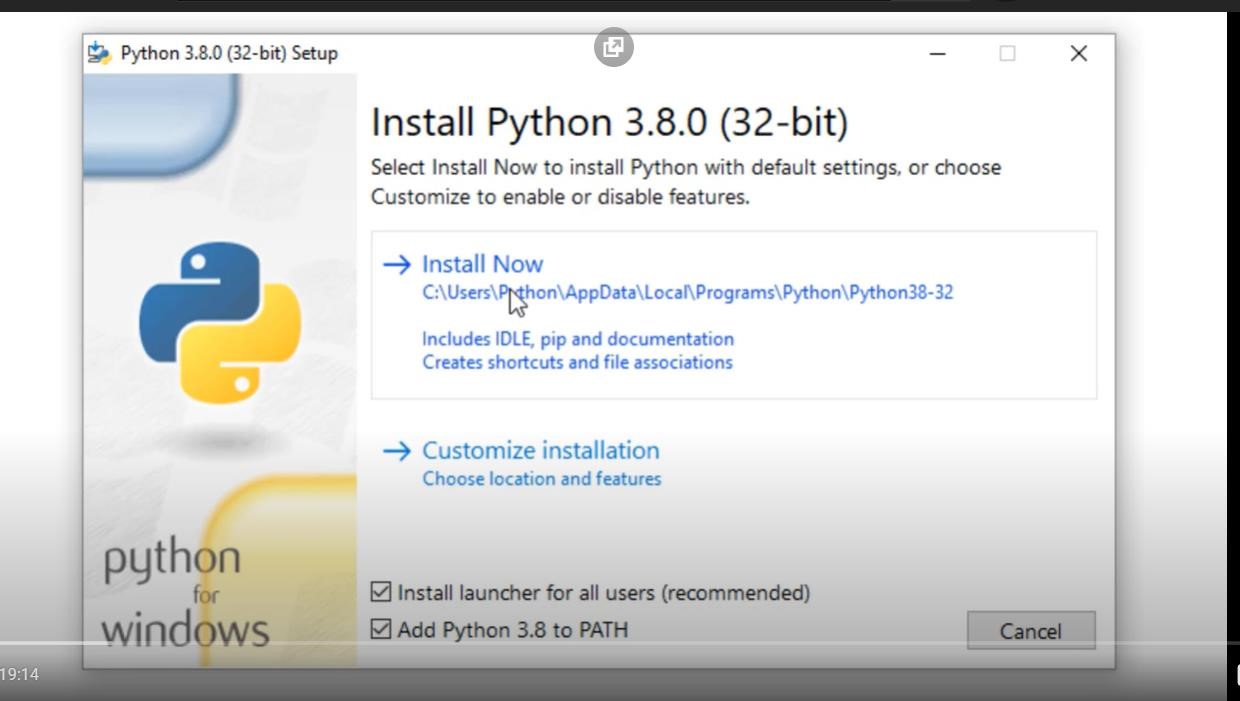The width and height of the screenshot is (1240, 701).
Task: Cancel the Python setup
Action: [x=1031, y=631]
